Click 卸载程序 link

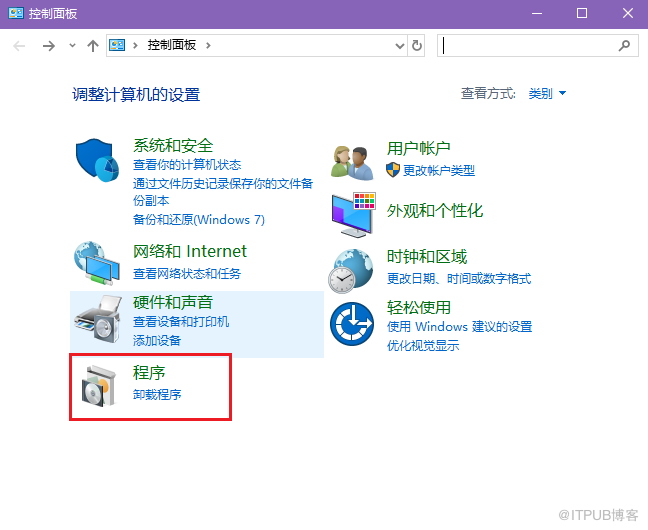coord(157,395)
